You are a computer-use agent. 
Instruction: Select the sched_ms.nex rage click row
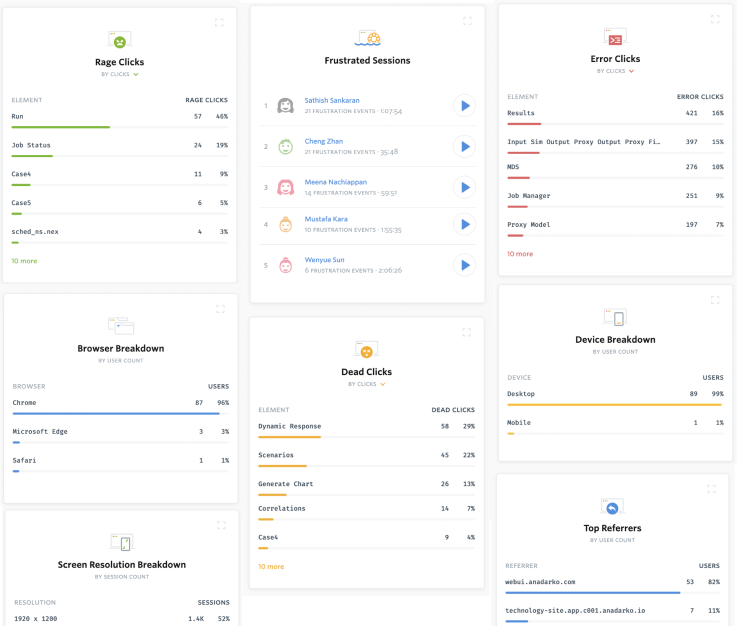120,235
